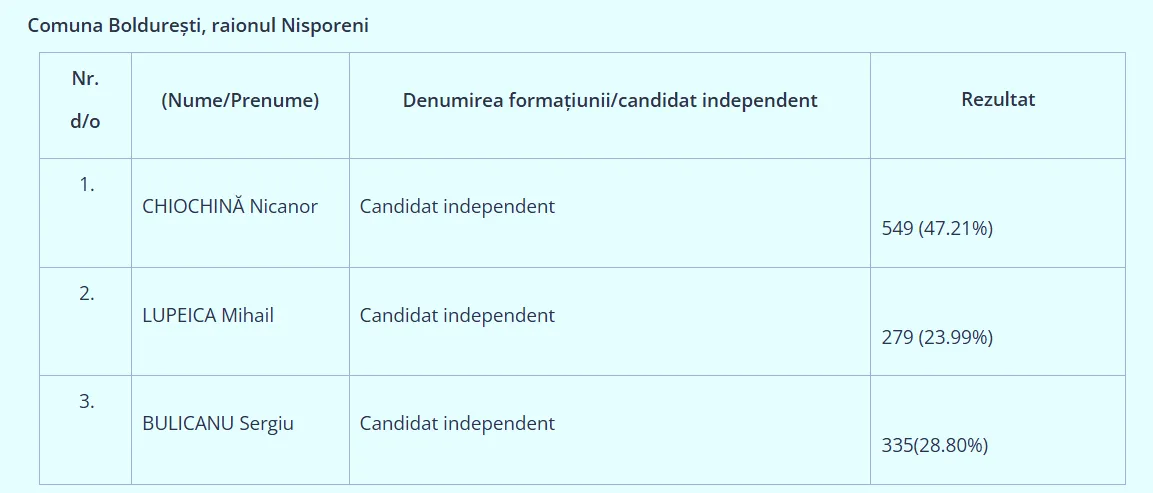Viewport: 1153px width, 493px height.
Task: Click the result 335(28.80%)
Action: pos(935,445)
